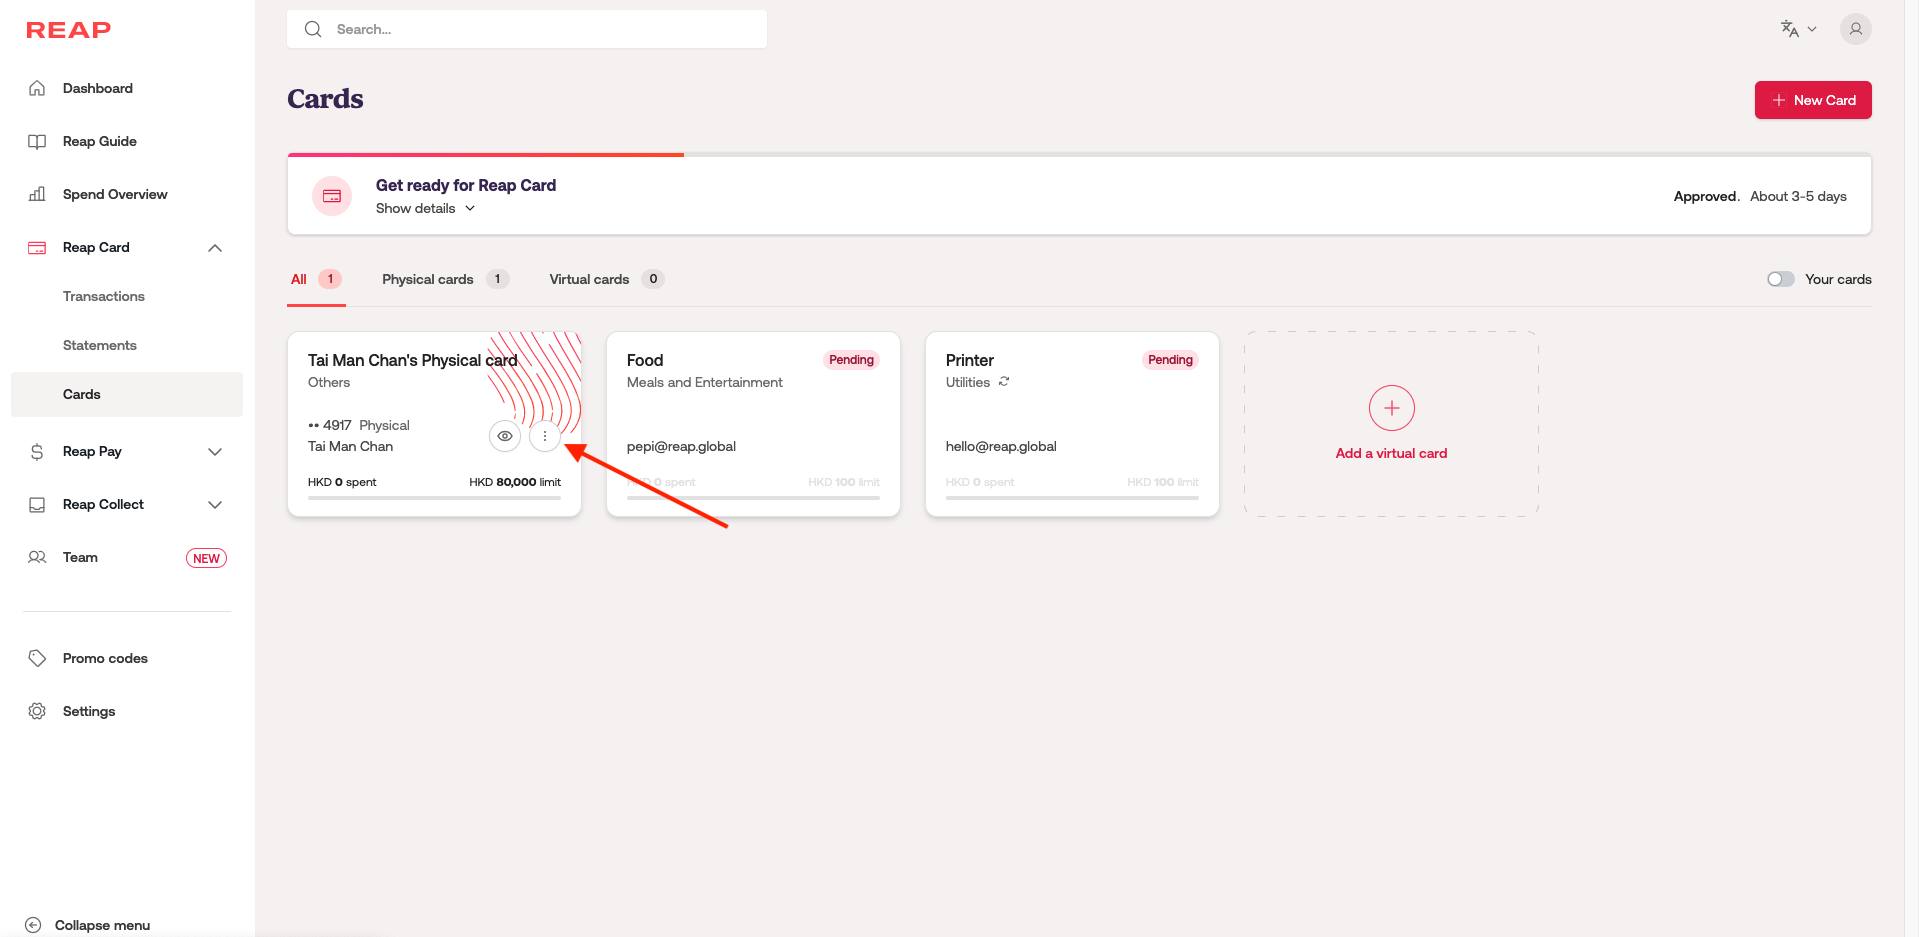The width and height of the screenshot is (1919, 937).
Task: Collapse the Reap Card submenu
Action: pyautogui.click(x=215, y=248)
